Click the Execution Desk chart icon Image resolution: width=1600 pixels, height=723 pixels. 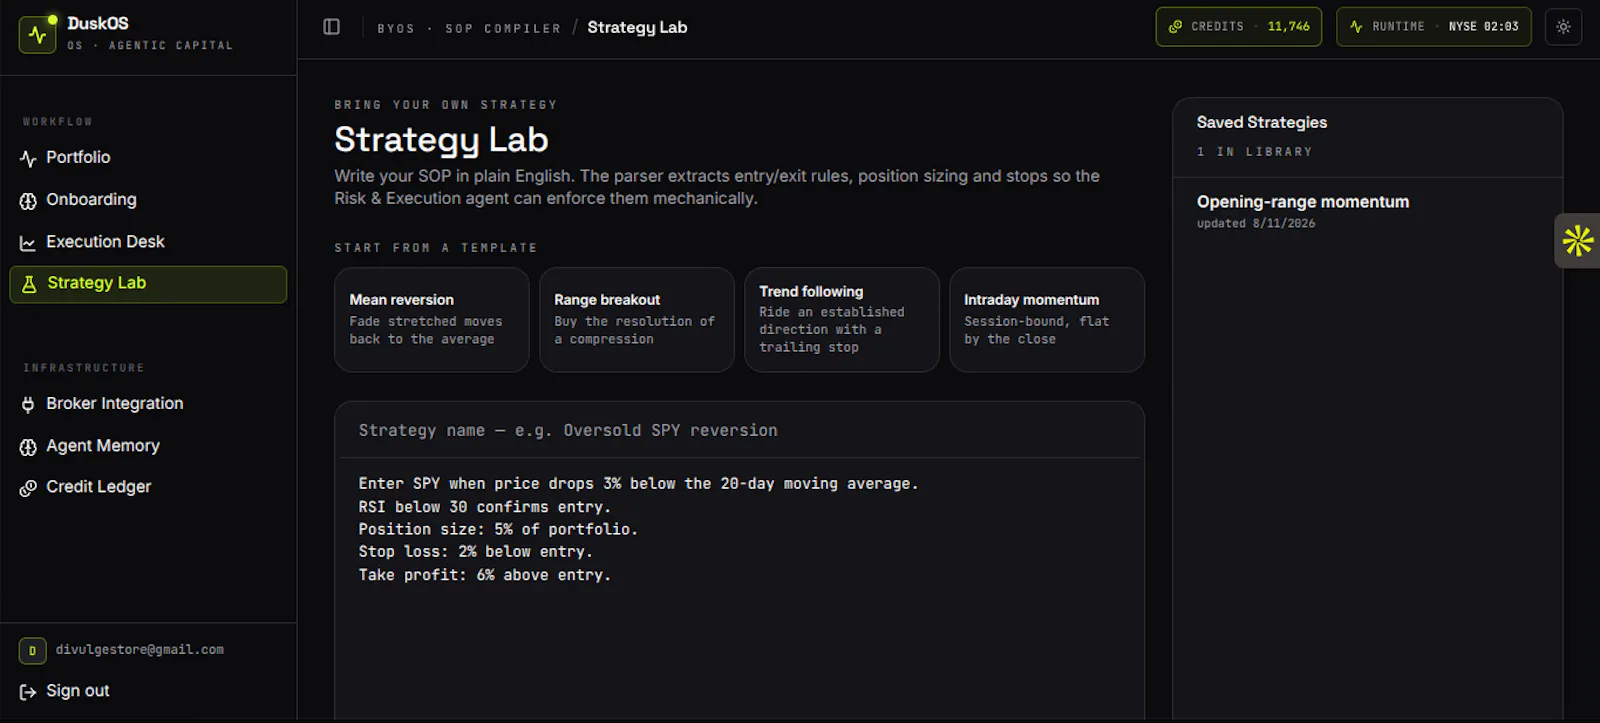click(28, 243)
